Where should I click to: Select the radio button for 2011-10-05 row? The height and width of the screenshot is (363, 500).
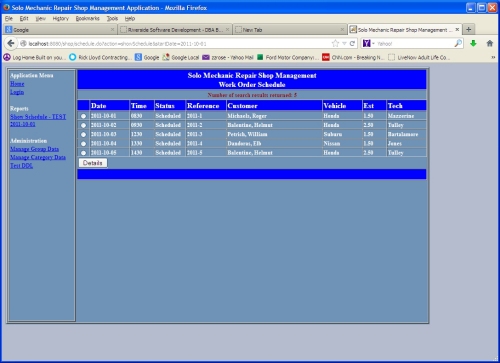click(x=83, y=153)
